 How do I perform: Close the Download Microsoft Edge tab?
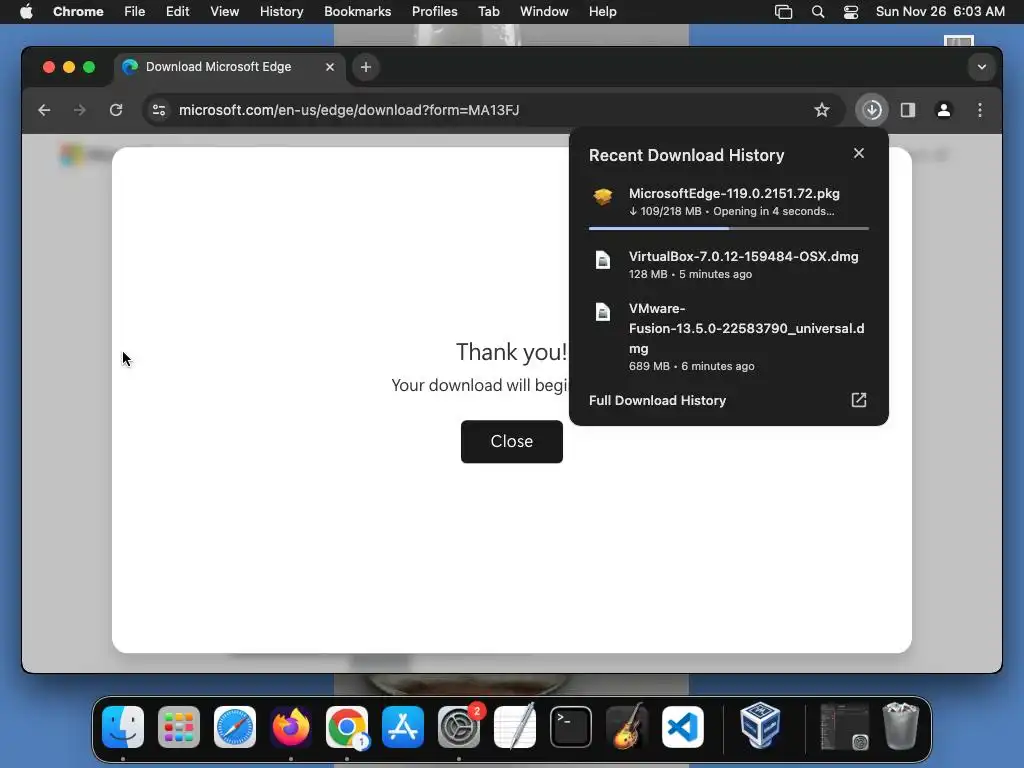[x=330, y=67]
